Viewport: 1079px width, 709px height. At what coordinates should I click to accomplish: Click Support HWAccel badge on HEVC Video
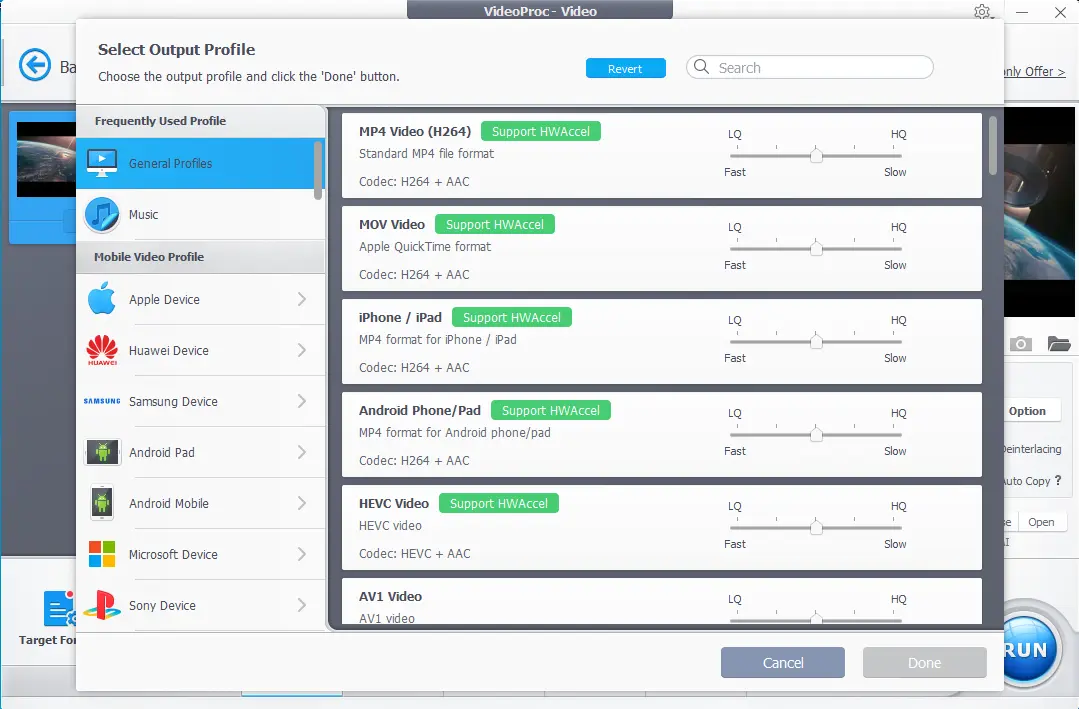coord(499,503)
